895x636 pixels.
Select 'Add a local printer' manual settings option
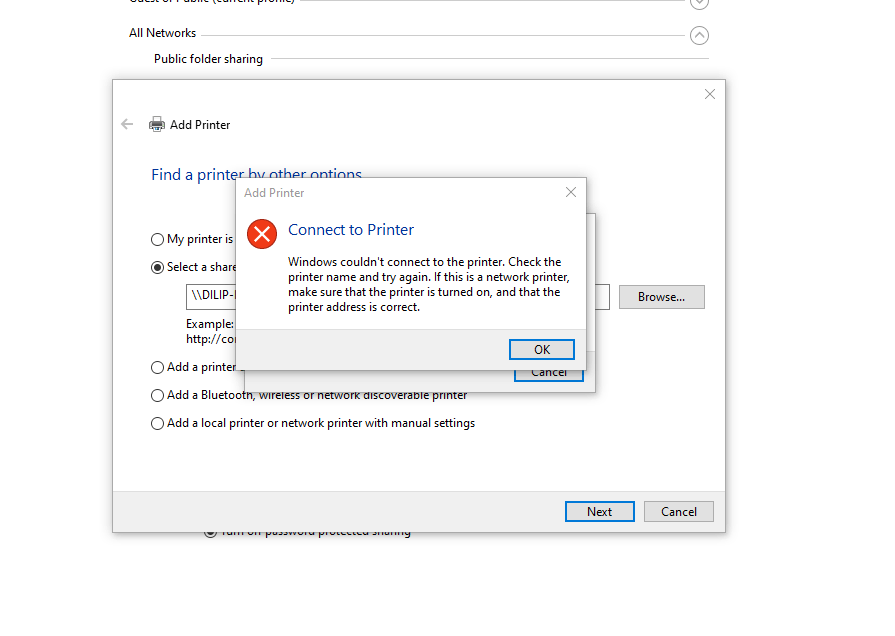[158, 423]
